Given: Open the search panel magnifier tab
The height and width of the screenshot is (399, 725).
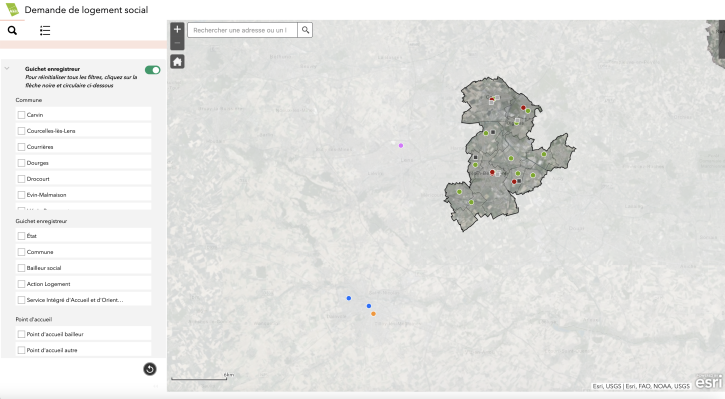Looking at the screenshot, I should click(12, 31).
